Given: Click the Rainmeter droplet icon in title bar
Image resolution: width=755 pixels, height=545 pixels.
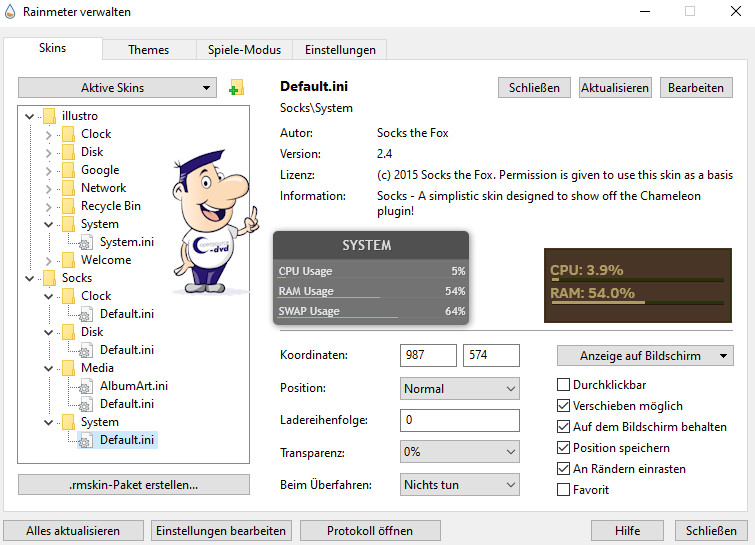Looking at the screenshot, I should 10,11.
